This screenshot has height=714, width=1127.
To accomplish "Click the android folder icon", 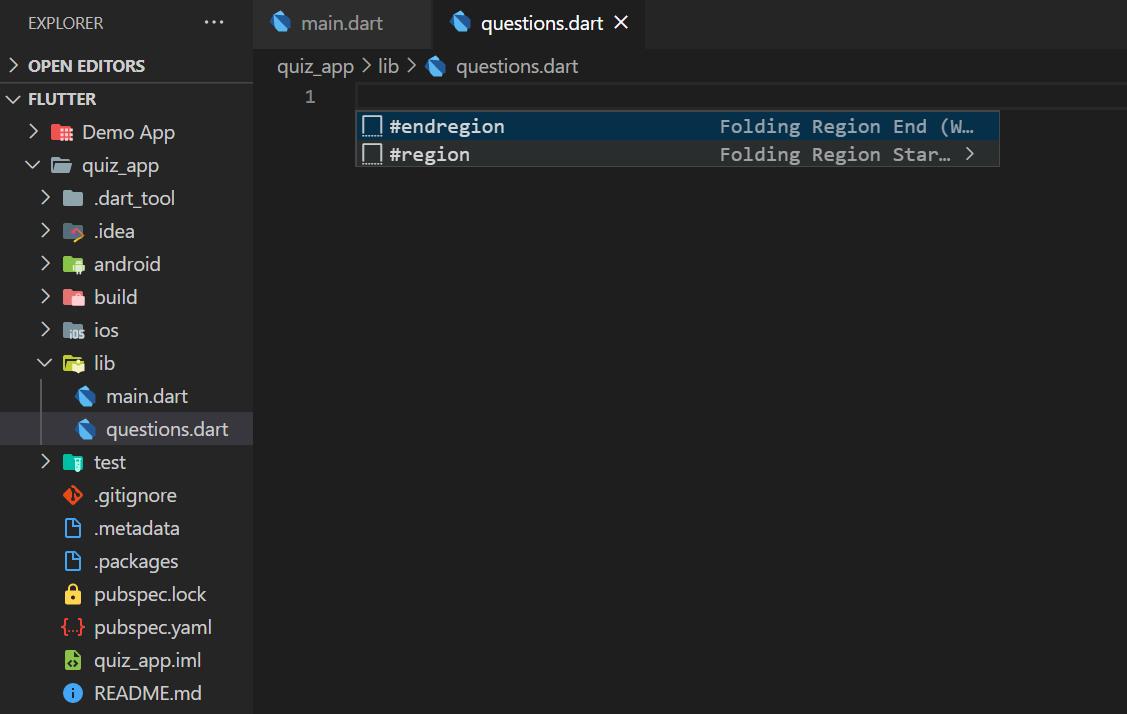I will [x=73, y=265].
